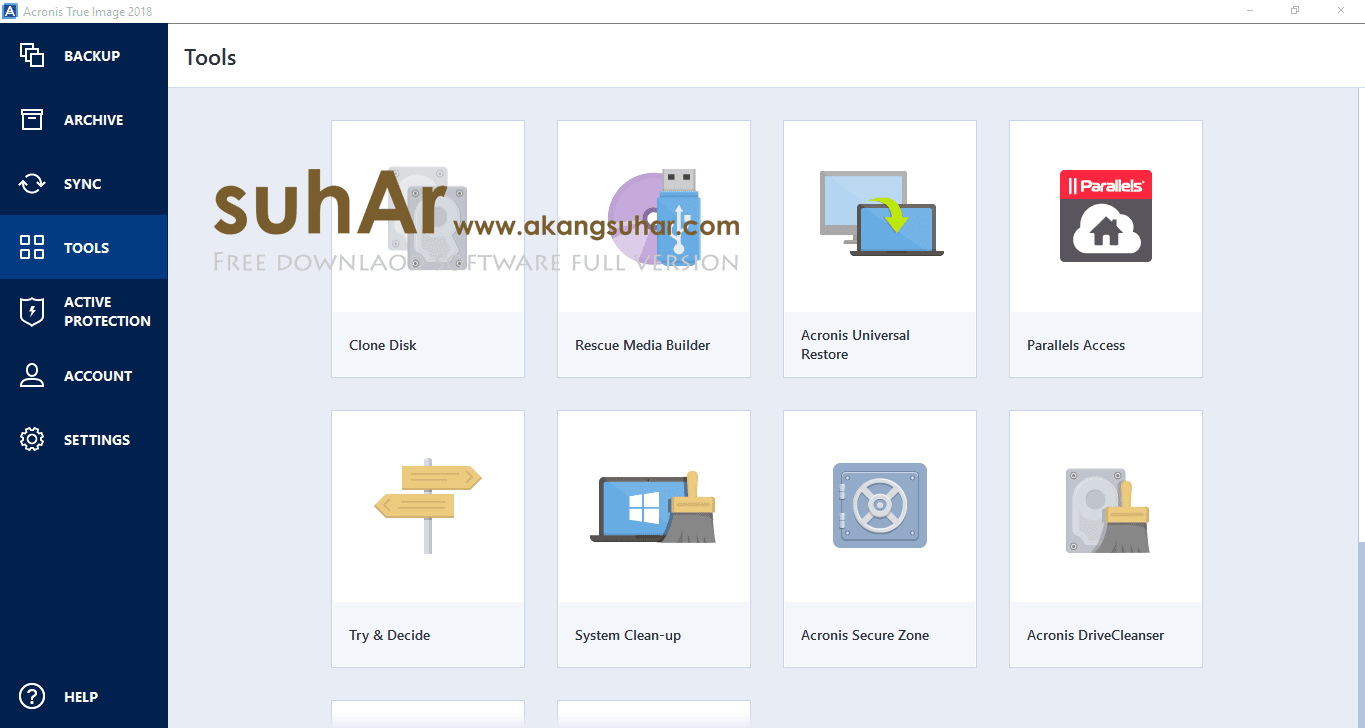The height and width of the screenshot is (728, 1365).
Task: Run the System Clean-up label
Action: (x=628, y=635)
